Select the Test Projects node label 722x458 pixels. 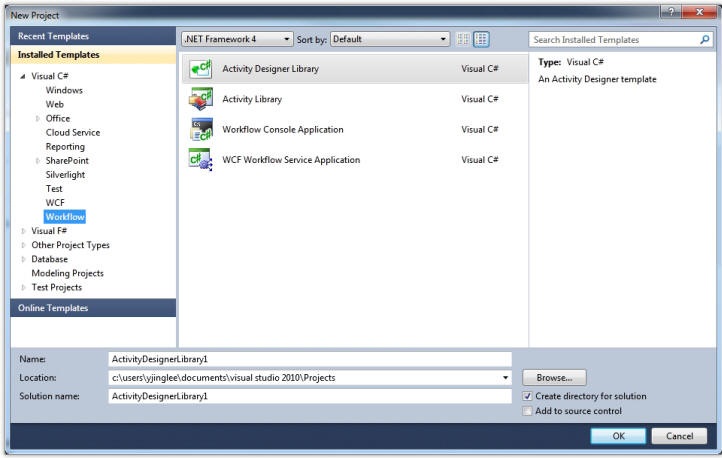point(57,287)
